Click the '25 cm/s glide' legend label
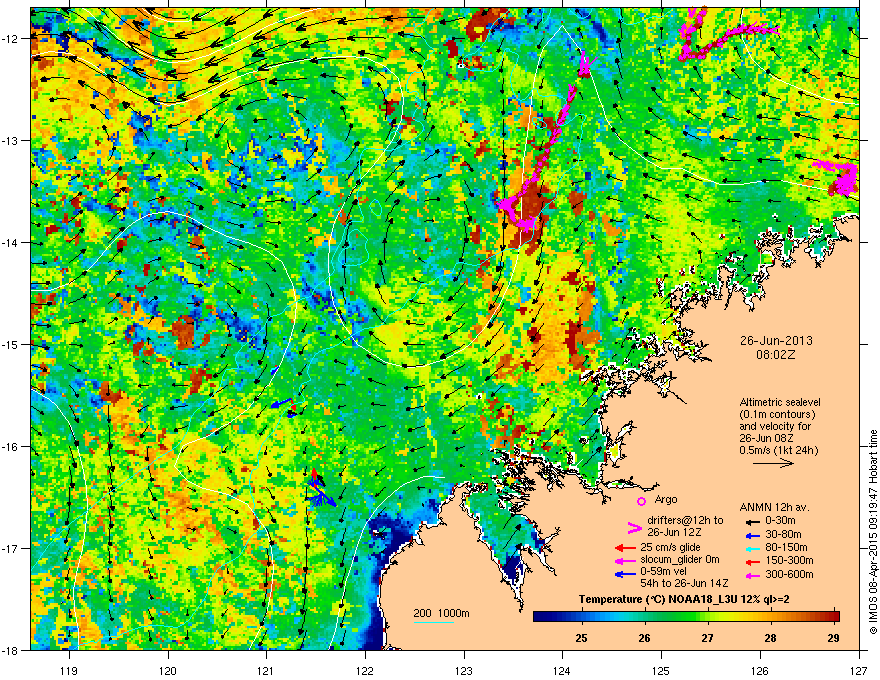This screenshot has width=880, height=680. click(x=670, y=548)
